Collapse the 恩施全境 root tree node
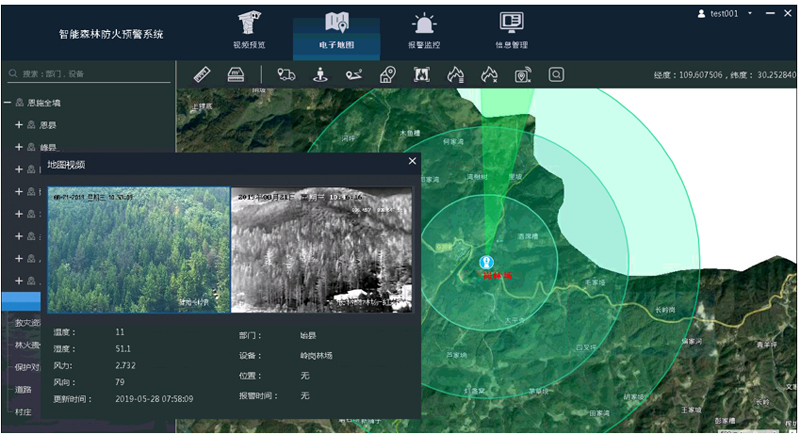 point(8,103)
